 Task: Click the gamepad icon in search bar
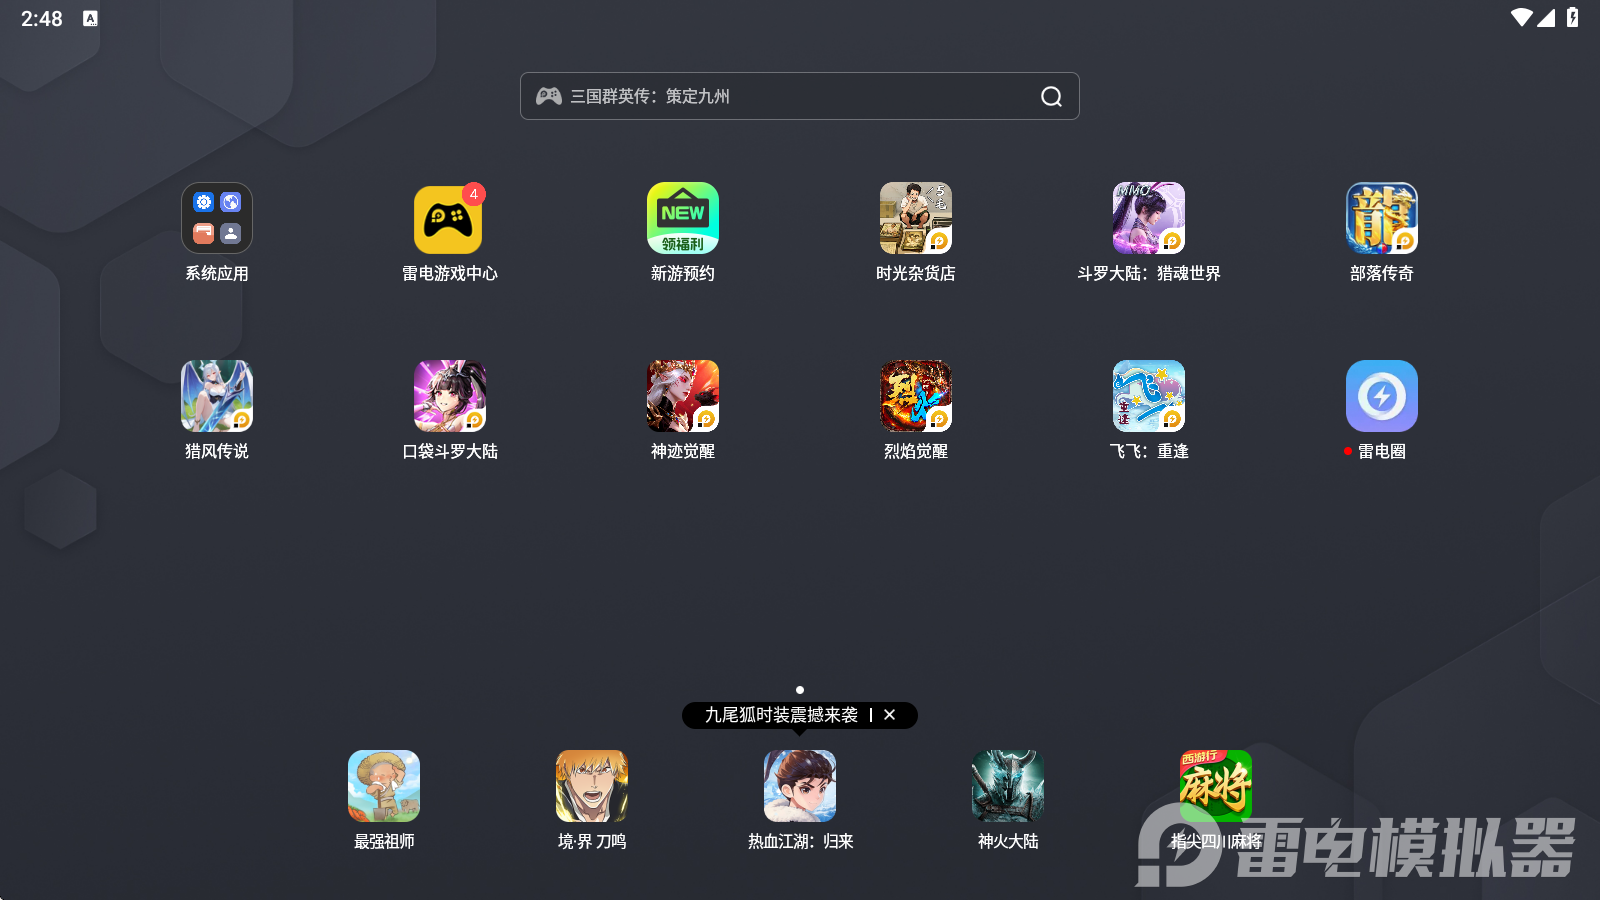pyautogui.click(x=549, y=96)
